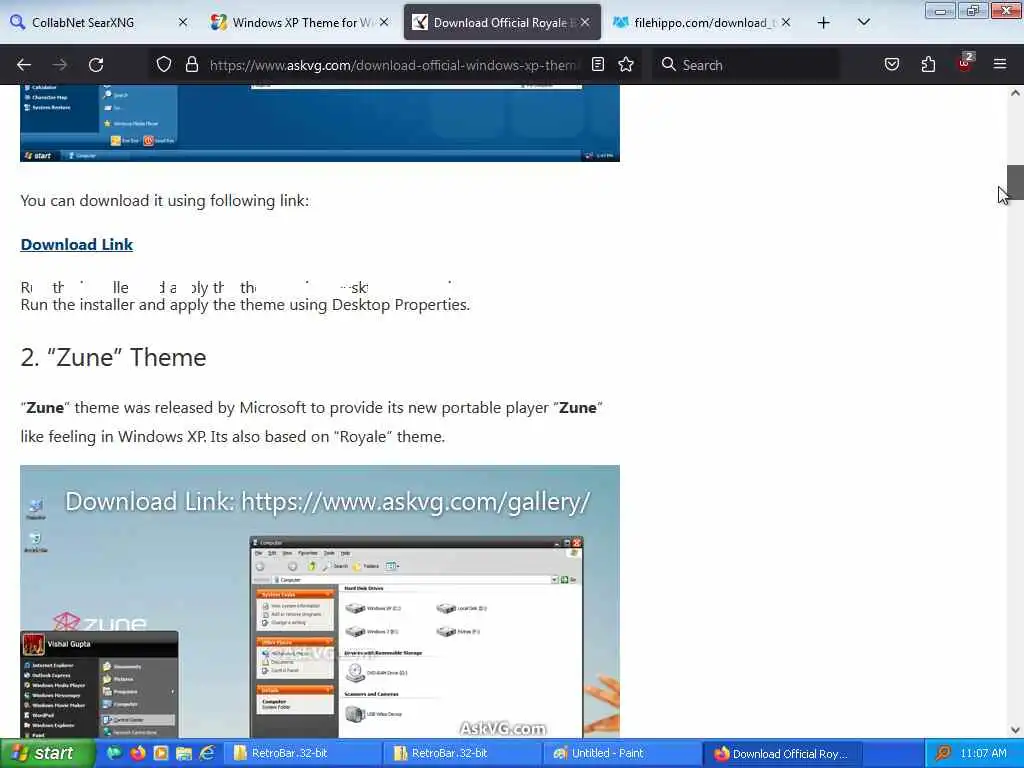Screen dimensions: 1024x768
Task: Click the browser Search box
Action: click(x=748, y=65)
